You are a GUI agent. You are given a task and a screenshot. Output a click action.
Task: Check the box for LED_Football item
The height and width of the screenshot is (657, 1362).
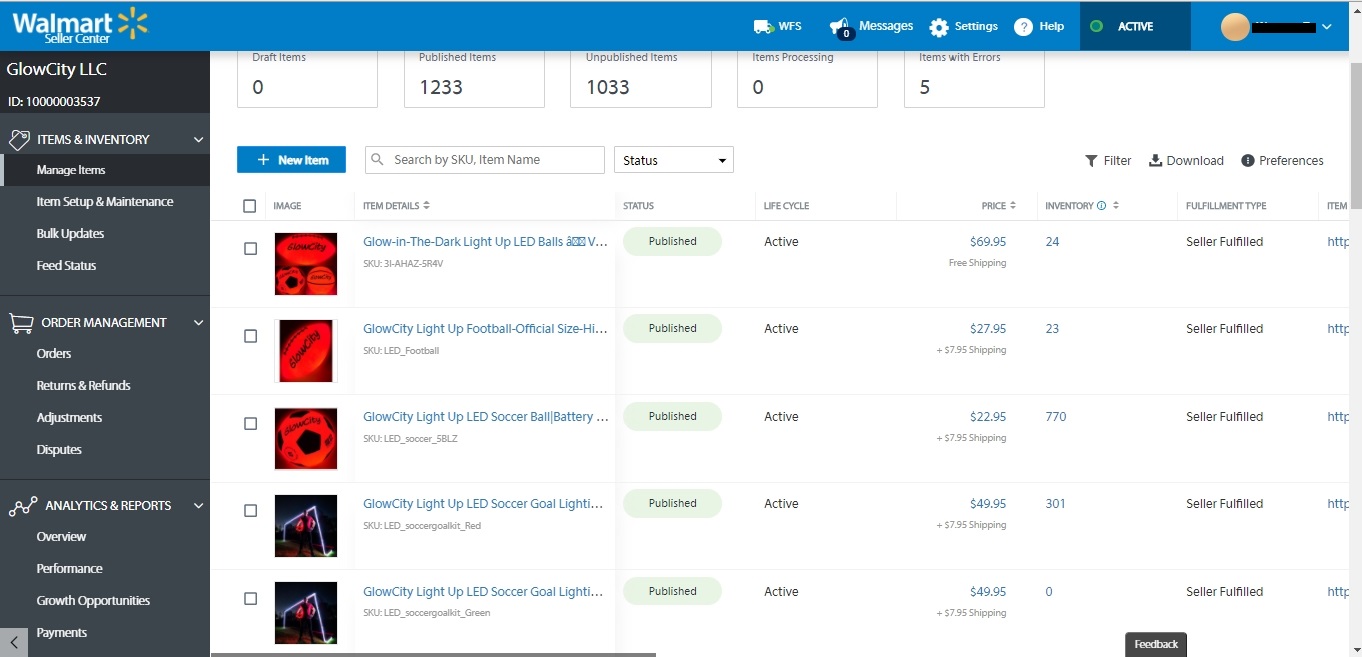pyautogui.click(x=250, y=336)
